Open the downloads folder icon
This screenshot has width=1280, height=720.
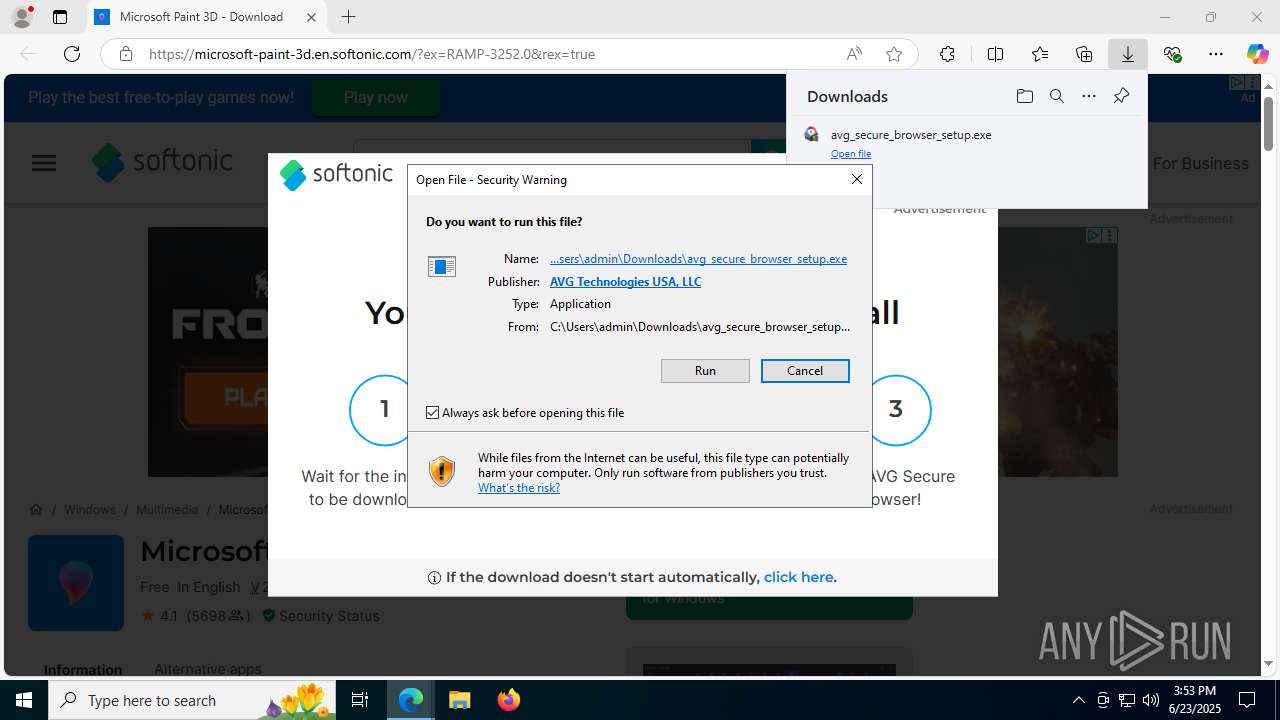[x=1024, y=96]
